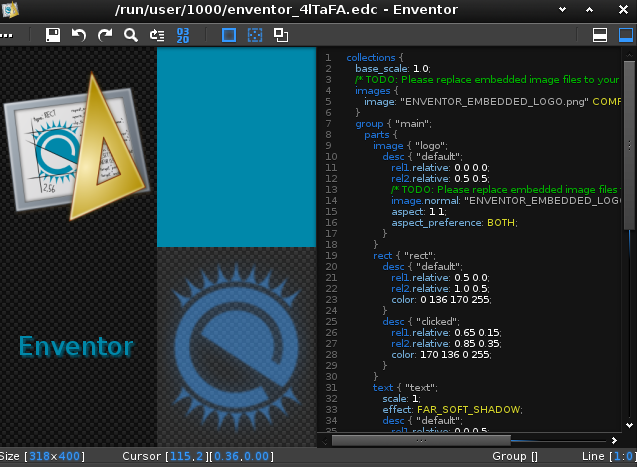Minimize window with down-arrow title button

pos(563,10)
